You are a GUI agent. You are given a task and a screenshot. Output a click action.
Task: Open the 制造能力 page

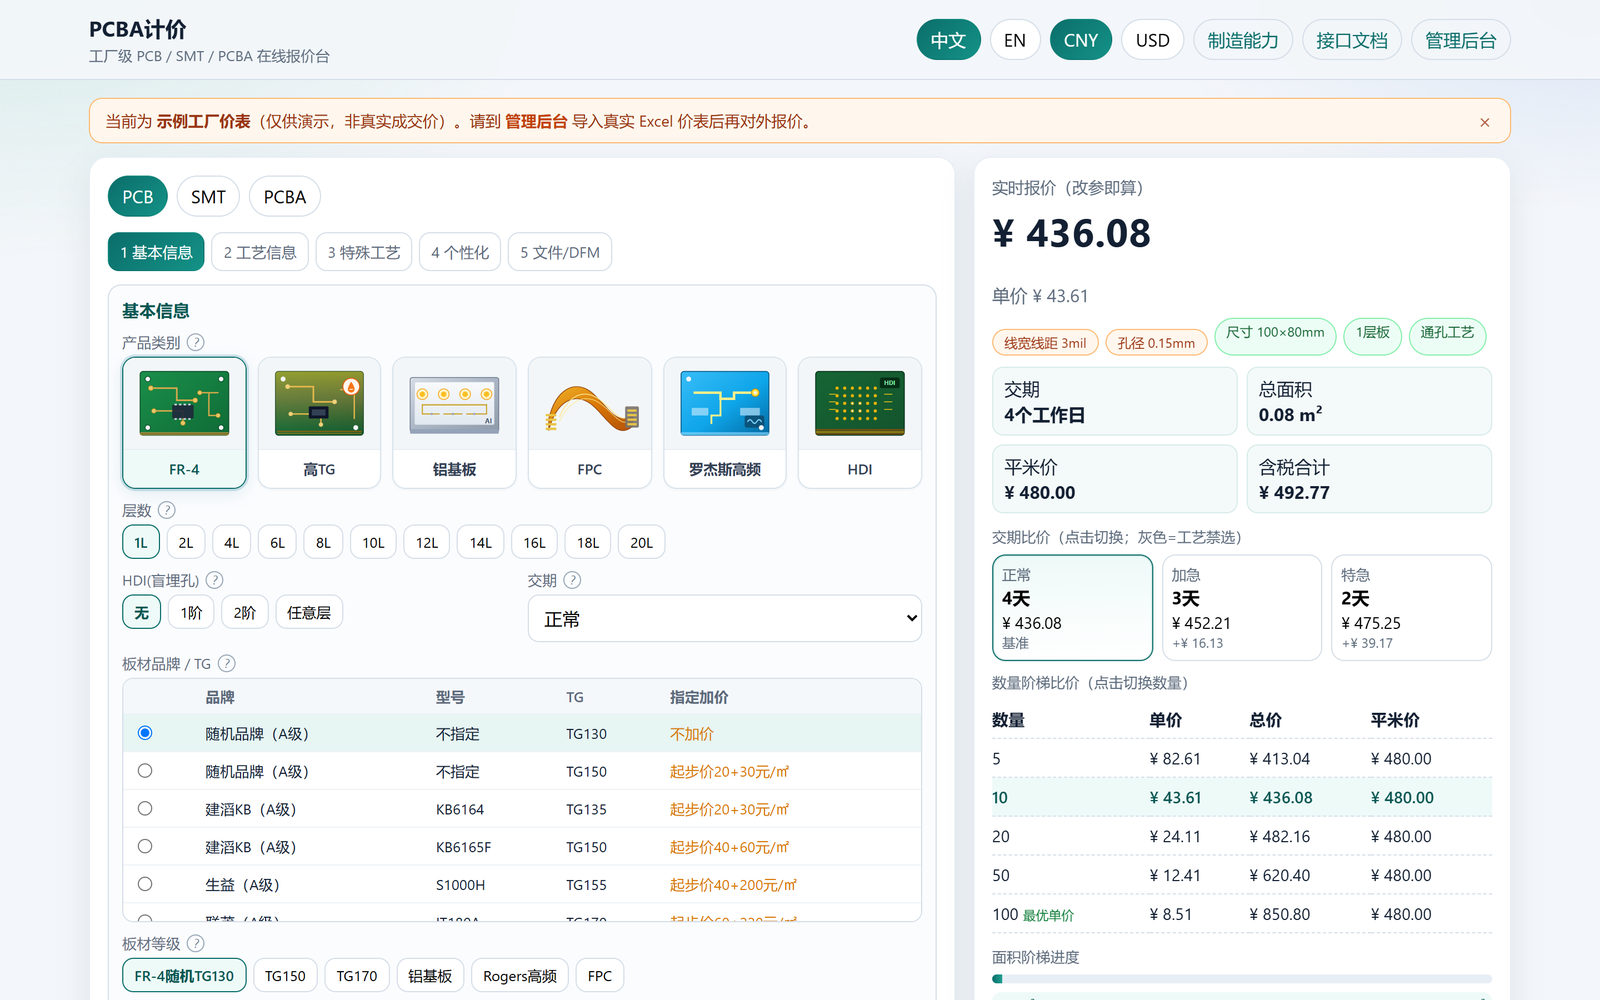pyautogui.click(x=1243, y=40)
